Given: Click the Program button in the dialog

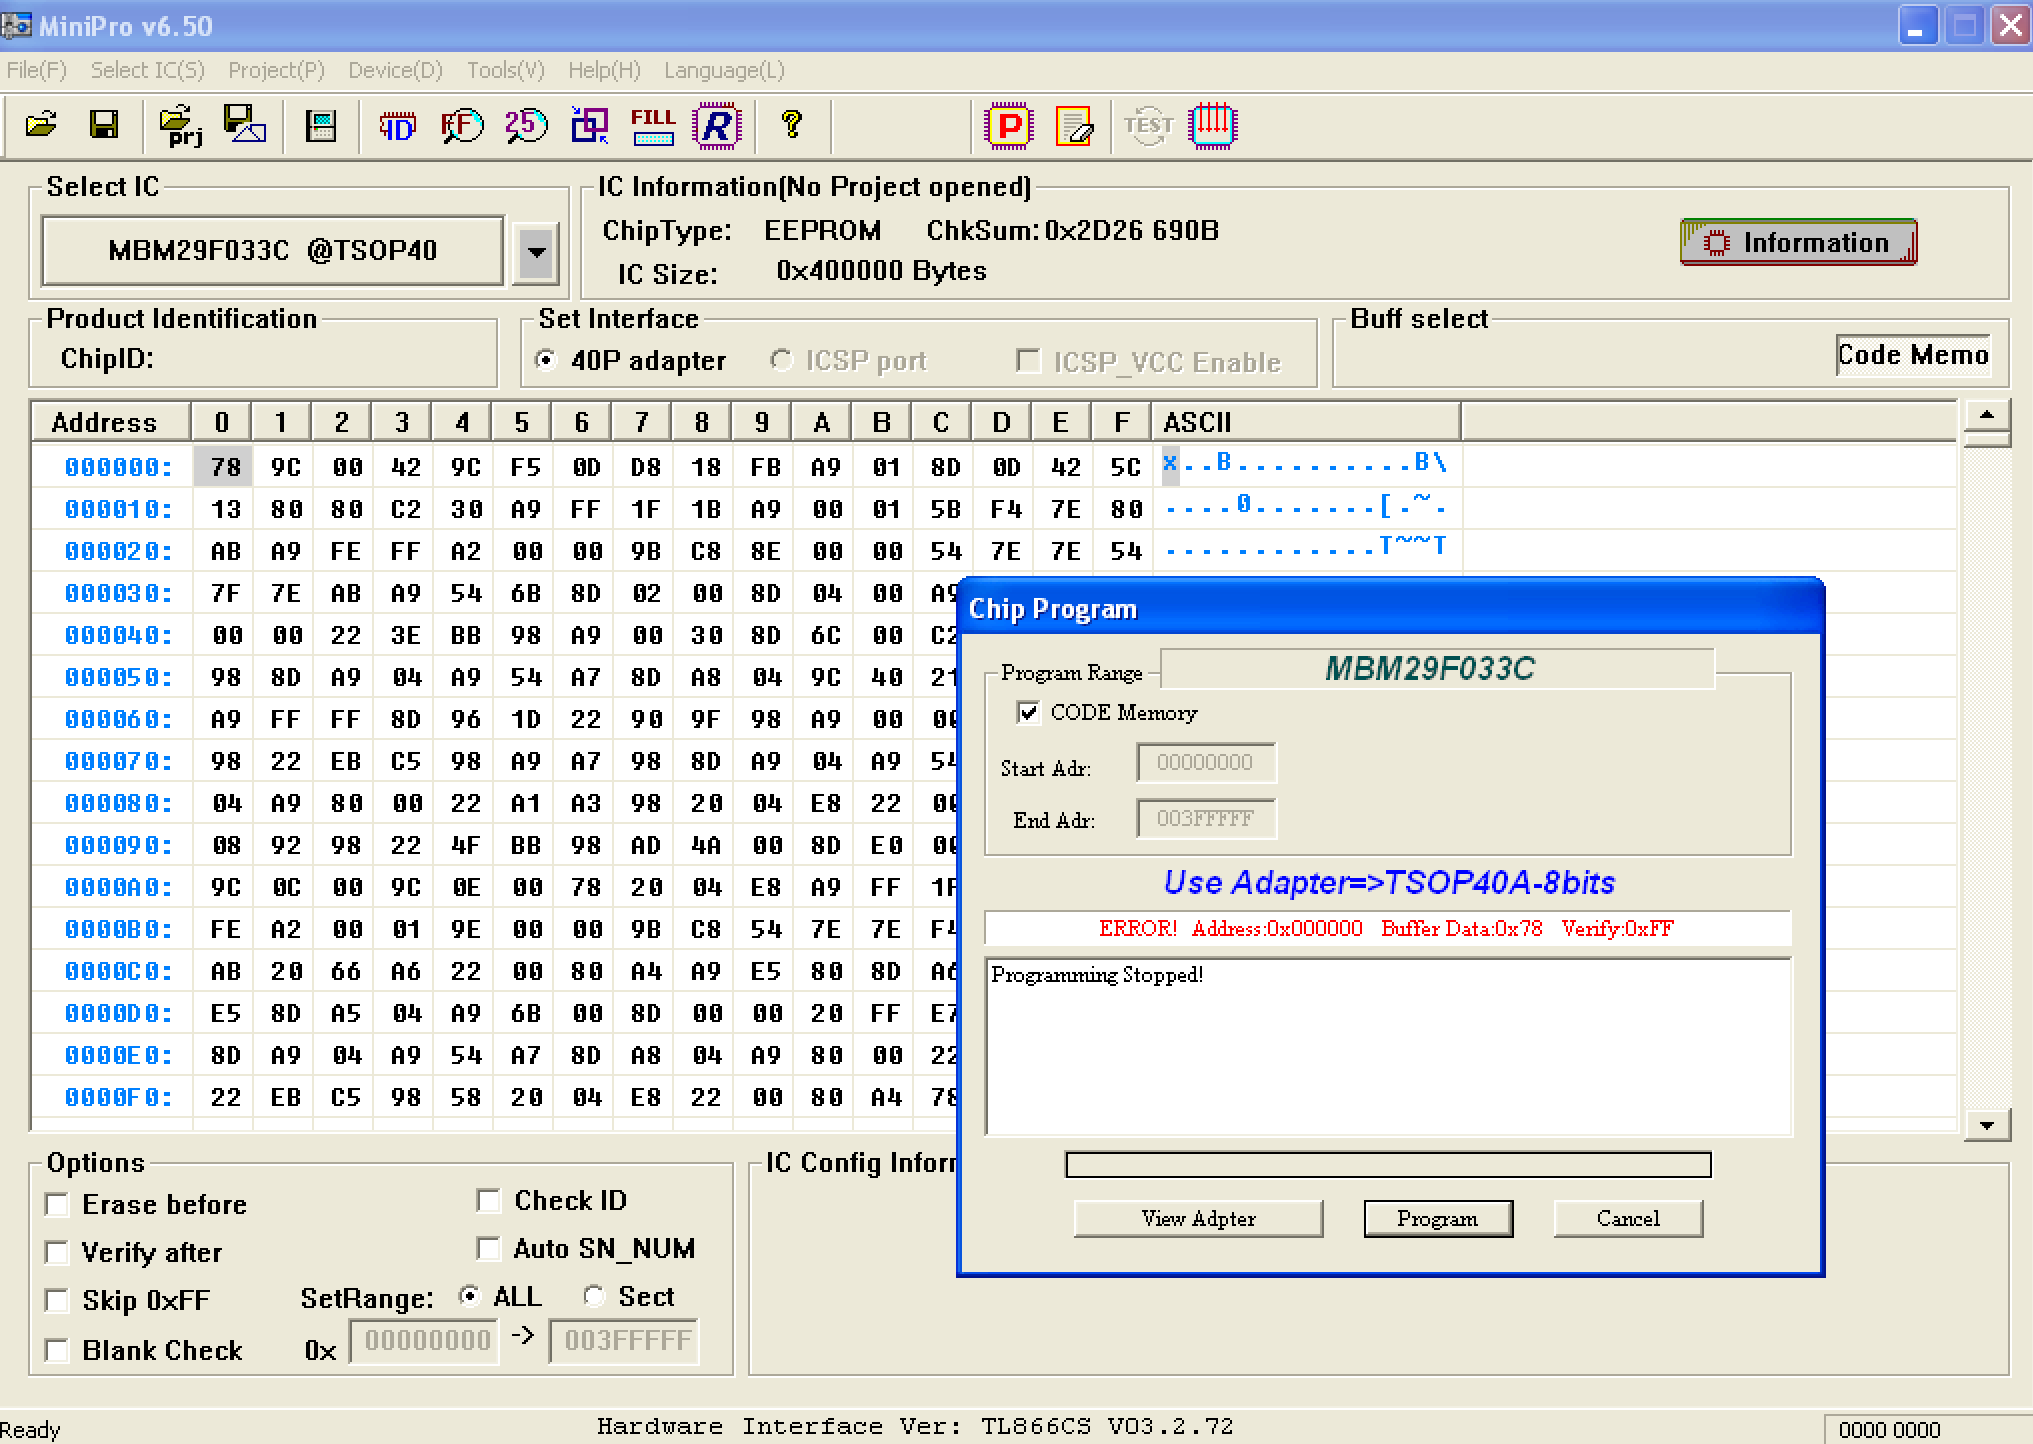Looking at the screenshot, I should 1438,1218.
